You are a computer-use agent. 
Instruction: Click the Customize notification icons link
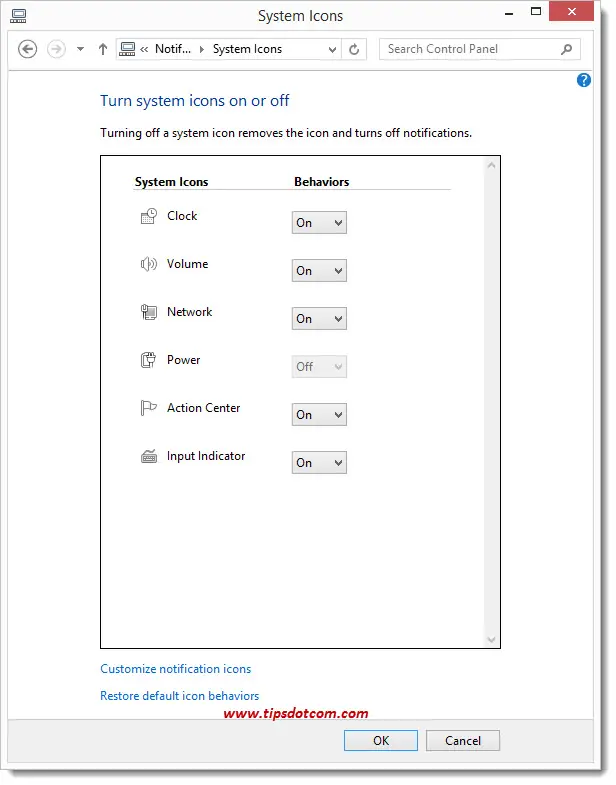click(x=175, y=669)
